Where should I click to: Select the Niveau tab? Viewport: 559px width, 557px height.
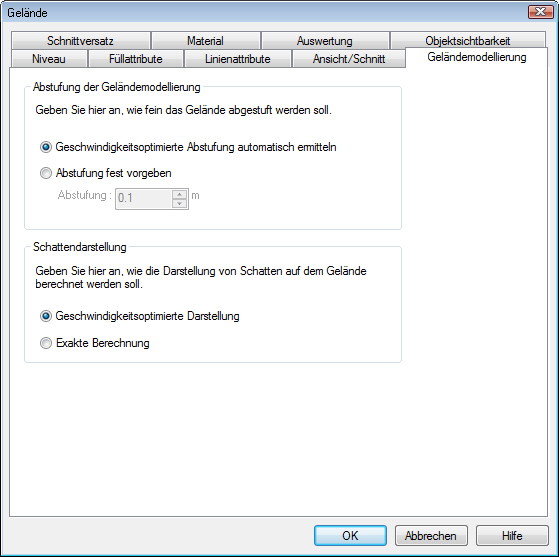click(x=49, y=58)
